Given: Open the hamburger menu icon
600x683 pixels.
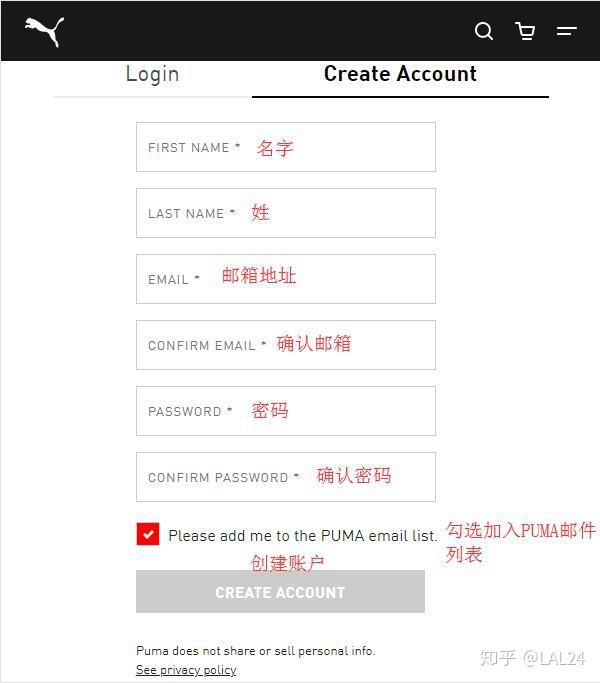Looking at the screenshot, I should (566, 31).
